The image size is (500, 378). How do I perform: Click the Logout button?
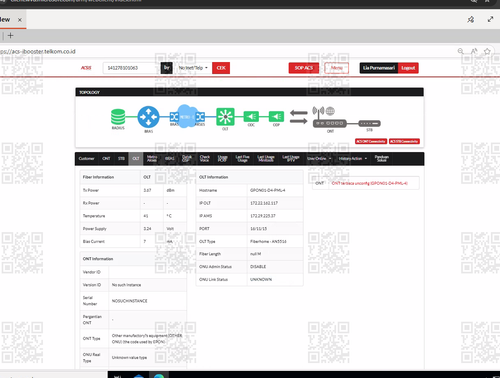point(408,68)
